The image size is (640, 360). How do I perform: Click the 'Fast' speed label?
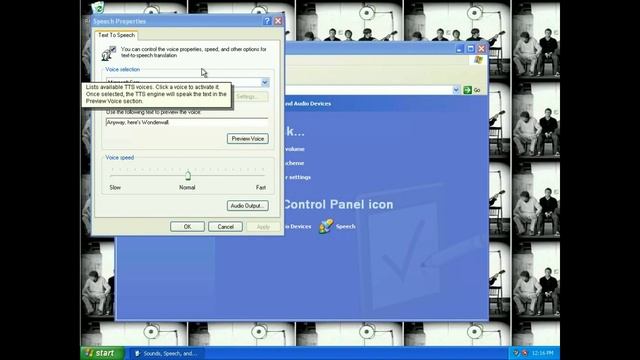tap(261, 188)
